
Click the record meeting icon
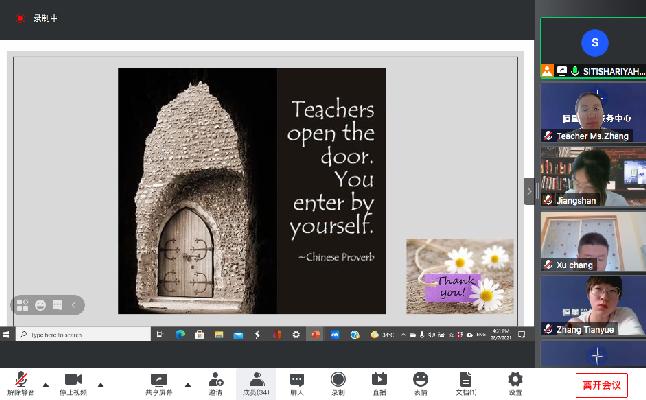tap(338, 381)
